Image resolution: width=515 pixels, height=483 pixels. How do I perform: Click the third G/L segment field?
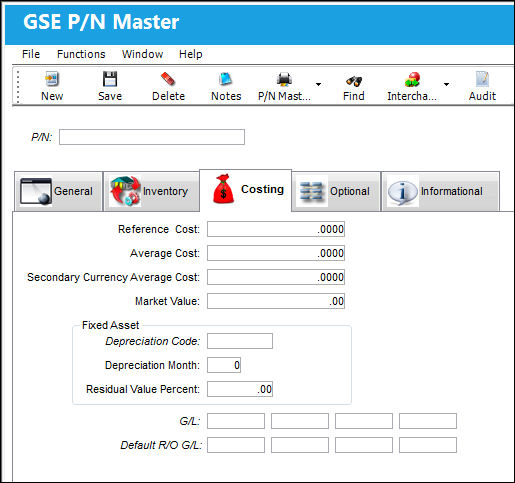click(364, 421)
